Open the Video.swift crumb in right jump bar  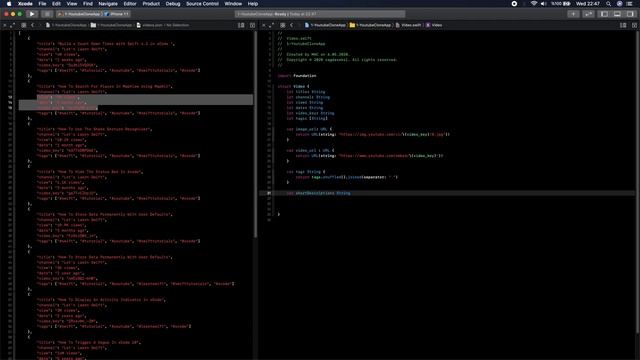coord(408,25)
